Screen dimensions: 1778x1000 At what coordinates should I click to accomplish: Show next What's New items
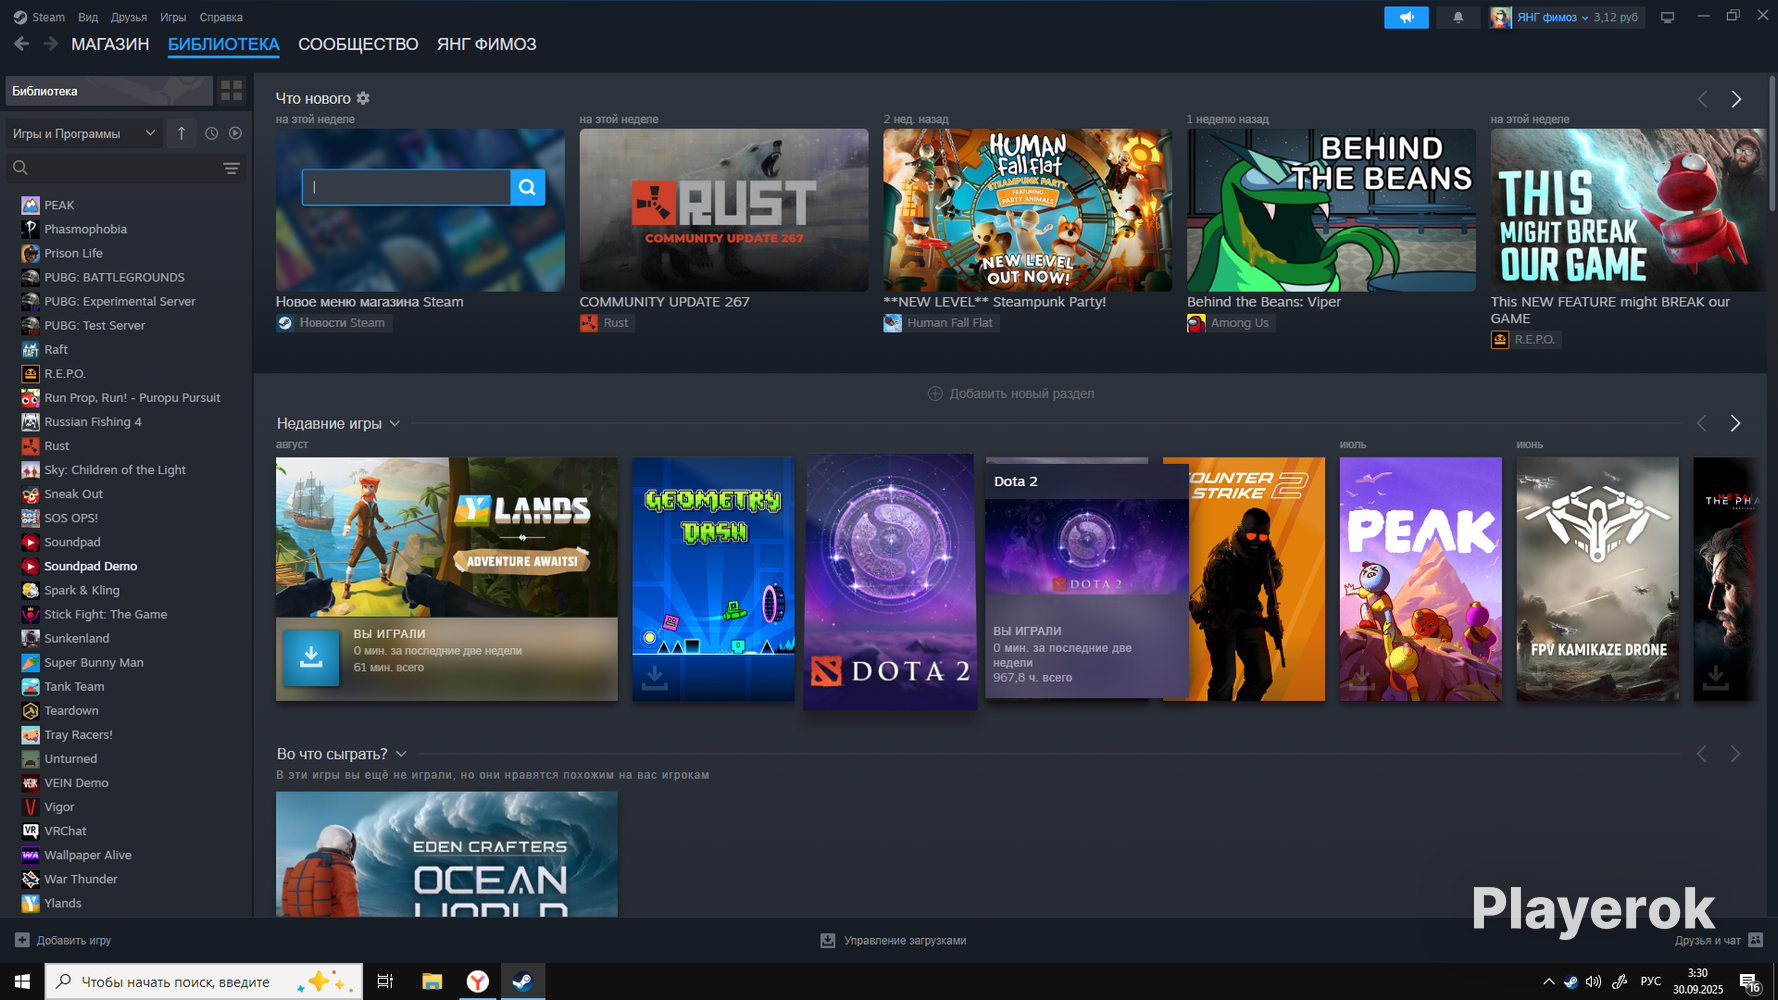point(1736,99)
